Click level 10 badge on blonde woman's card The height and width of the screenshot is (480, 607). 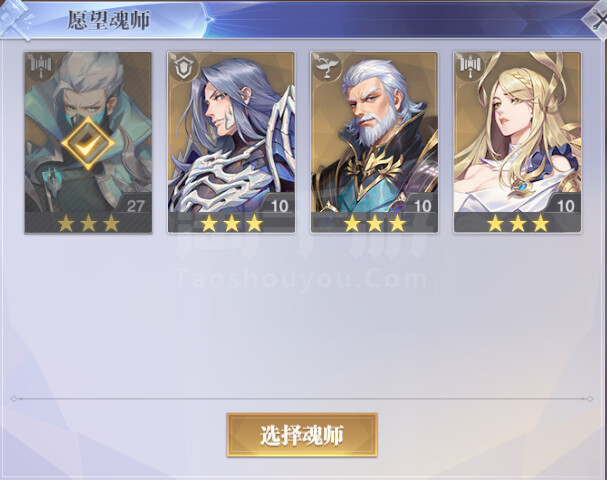[x=565, y=205]
